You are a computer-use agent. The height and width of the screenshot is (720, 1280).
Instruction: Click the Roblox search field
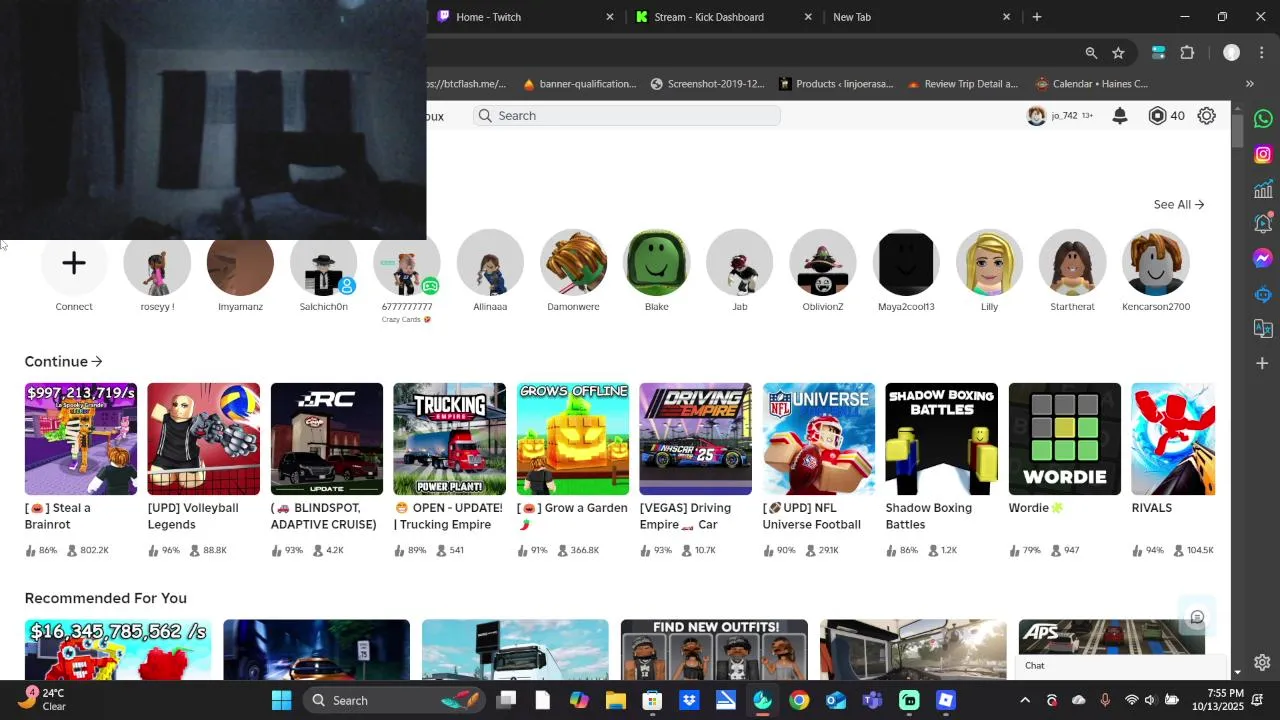(x=627, y=116)
